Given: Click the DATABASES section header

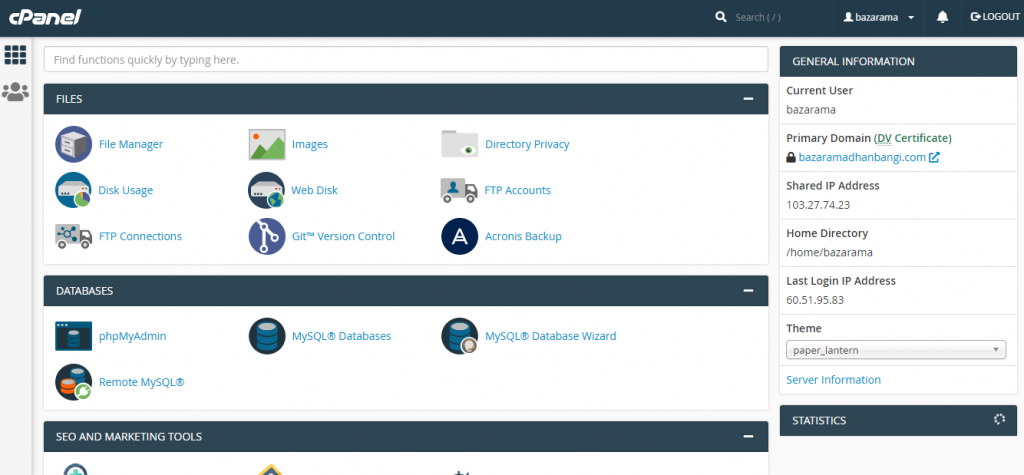Looking at the screenshot, I should pos(406,291).
